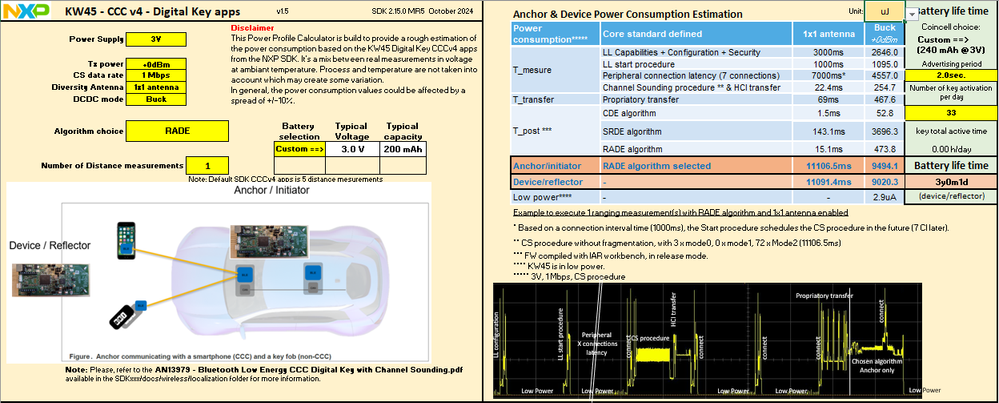Select the Number of Distance measurements value cell
999x403 pixels.
207,166
